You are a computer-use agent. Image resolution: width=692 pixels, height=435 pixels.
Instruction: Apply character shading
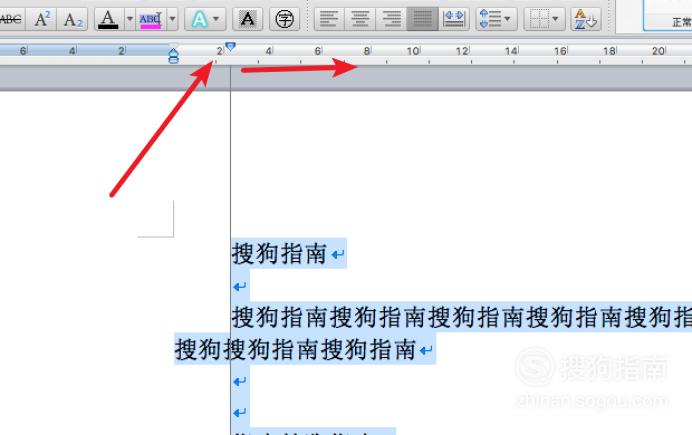[248, 19]
